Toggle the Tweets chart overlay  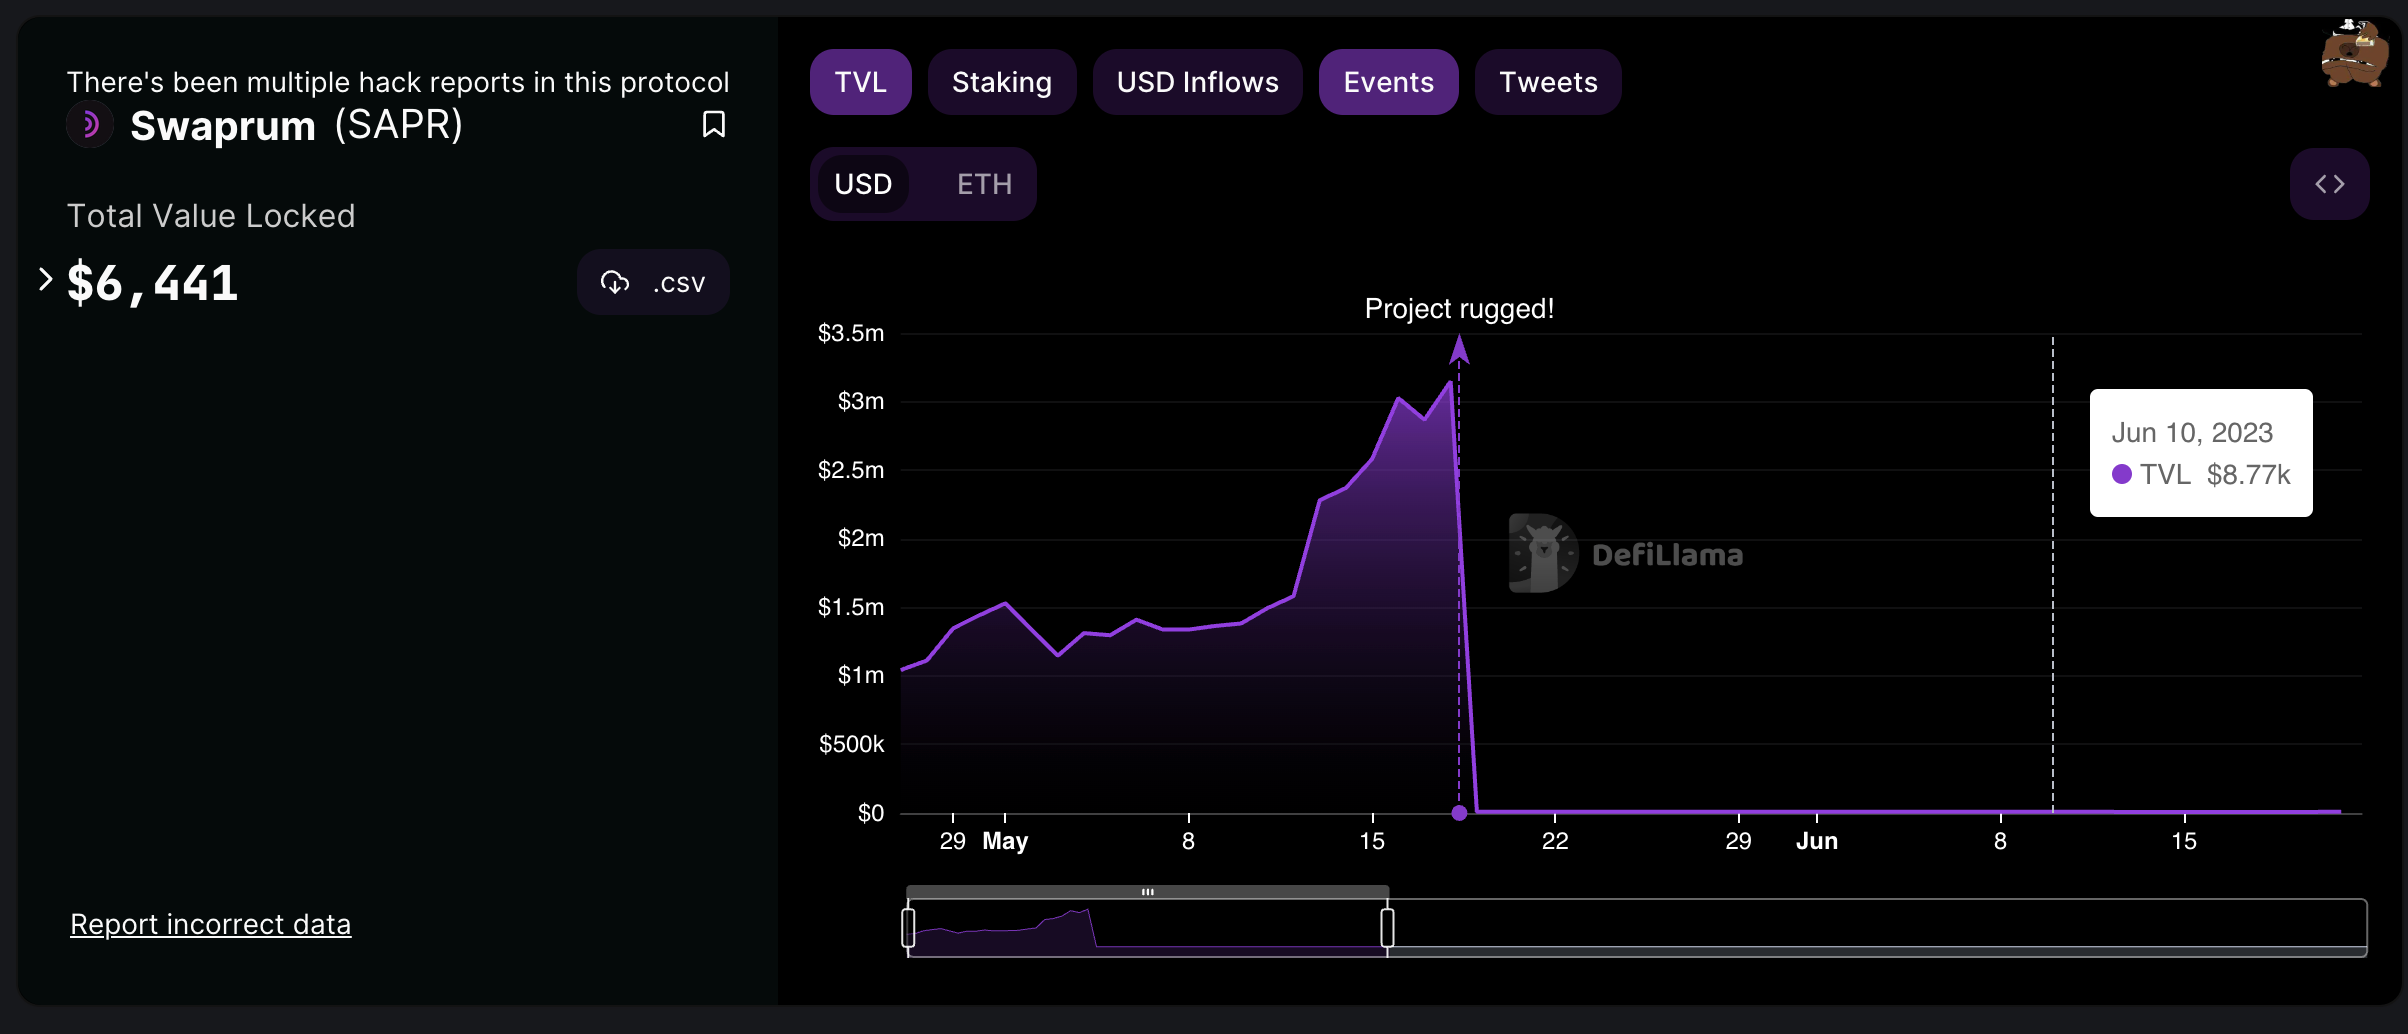(1548, 82)
